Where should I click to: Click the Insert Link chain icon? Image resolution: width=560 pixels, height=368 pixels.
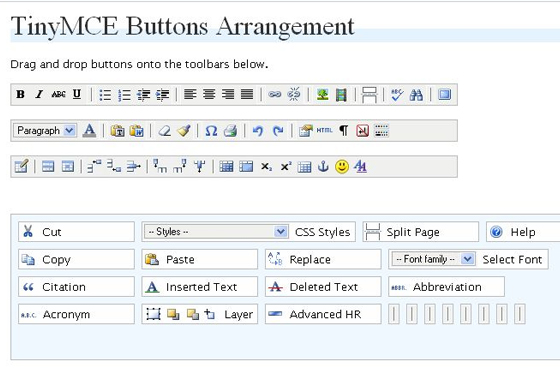(275, 94)
